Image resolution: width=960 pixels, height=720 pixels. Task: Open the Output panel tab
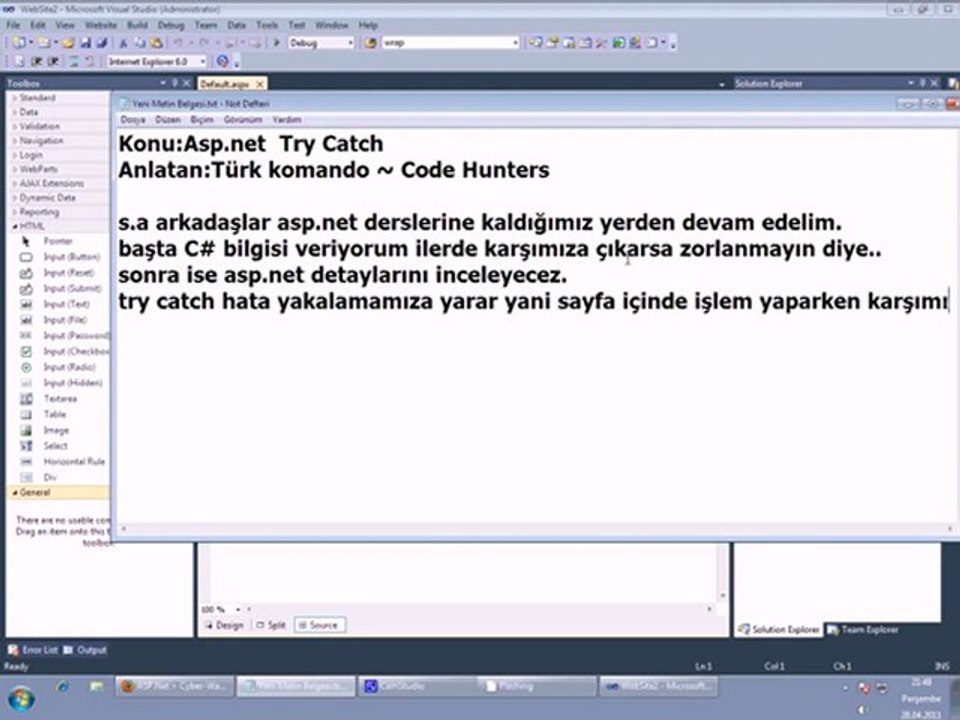point(85,650)
